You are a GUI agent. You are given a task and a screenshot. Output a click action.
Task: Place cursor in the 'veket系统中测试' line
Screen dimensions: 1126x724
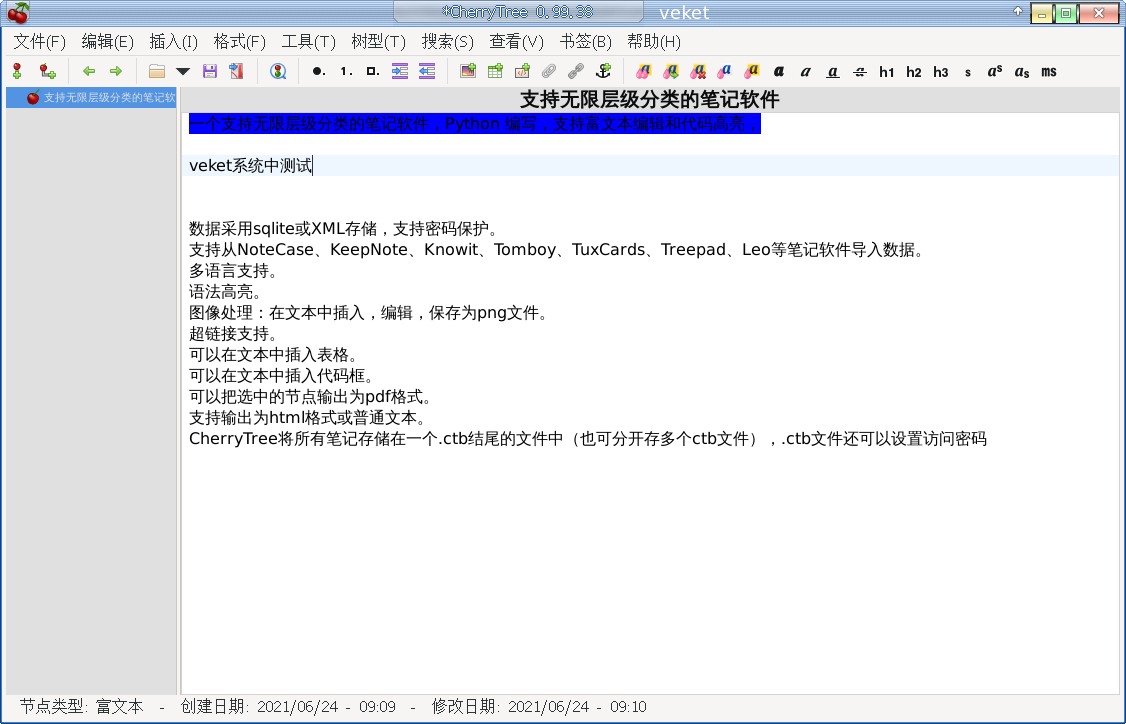coord(251,166)
